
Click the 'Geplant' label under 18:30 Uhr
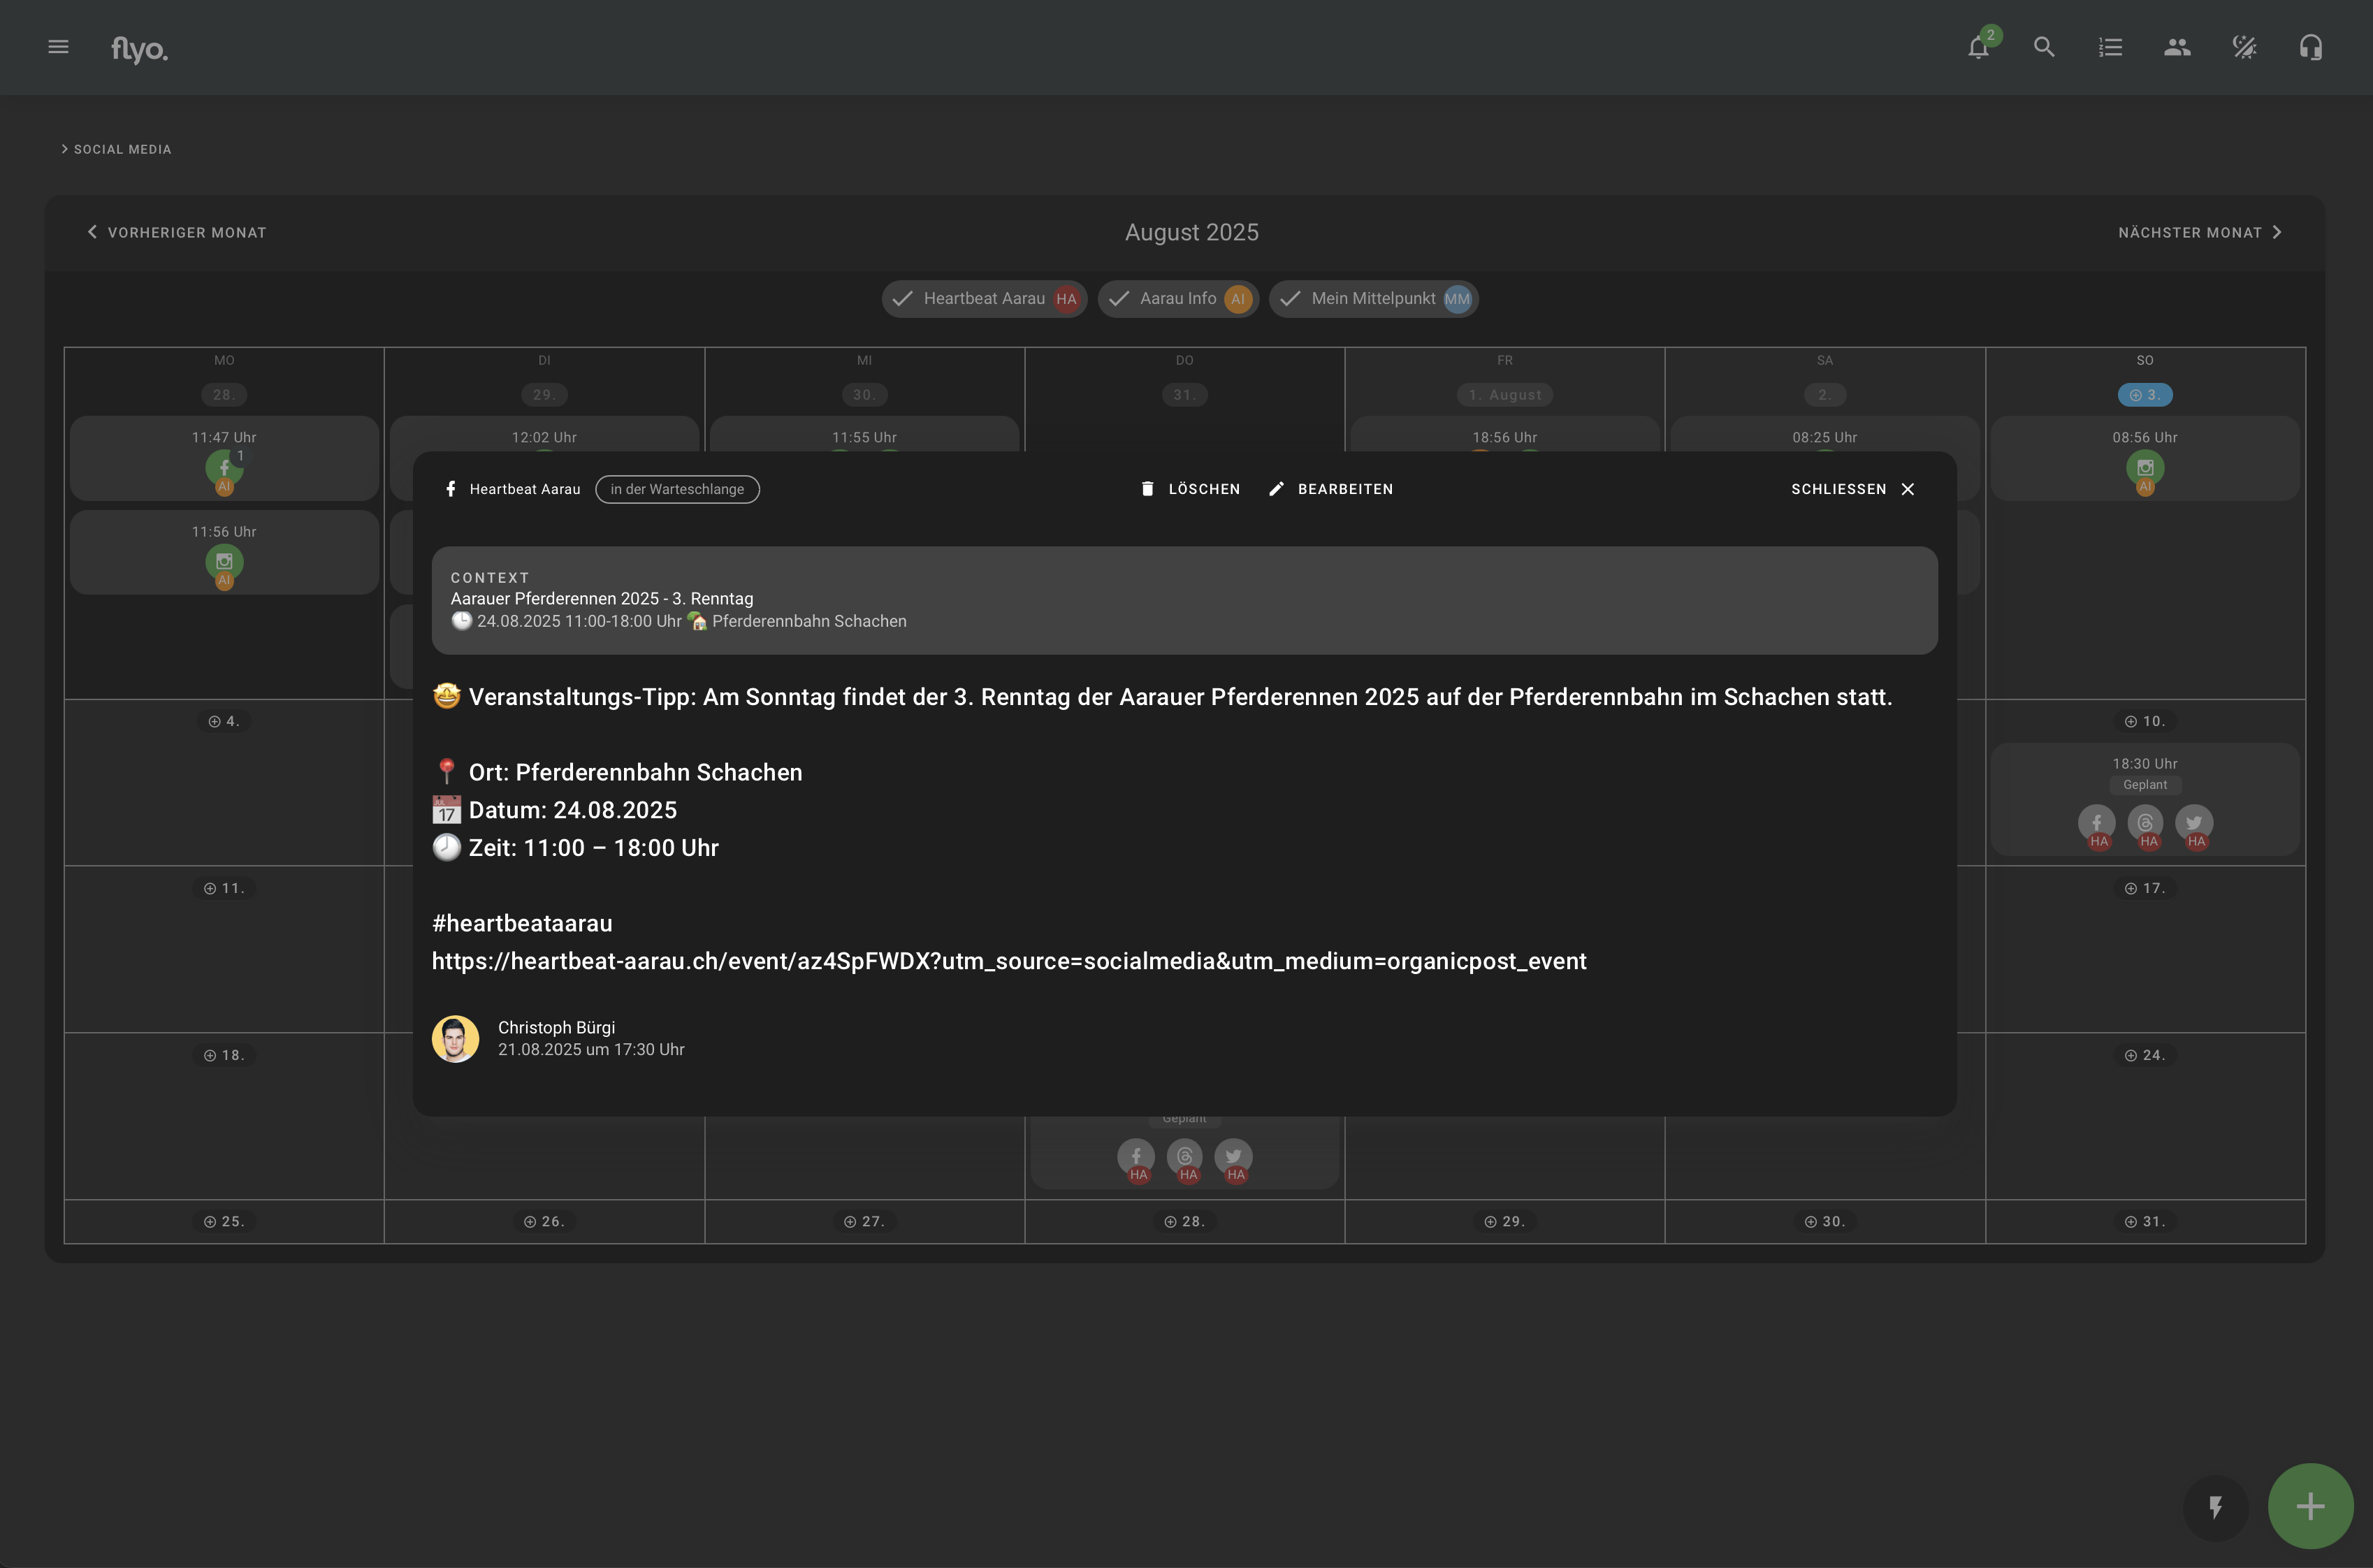(x=2145, y=785)
